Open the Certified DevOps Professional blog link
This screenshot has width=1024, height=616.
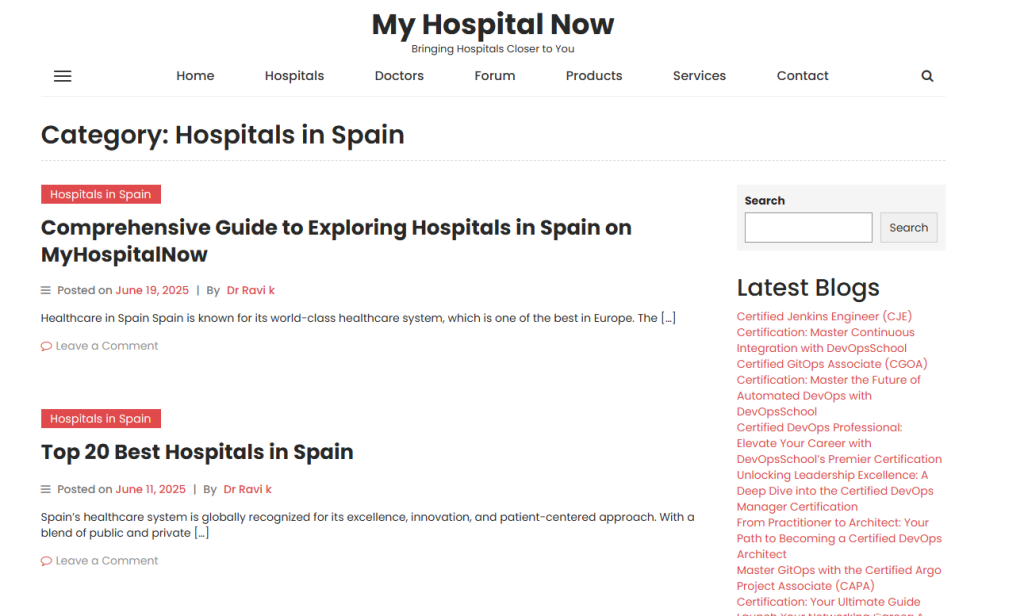tap(839, 444)
